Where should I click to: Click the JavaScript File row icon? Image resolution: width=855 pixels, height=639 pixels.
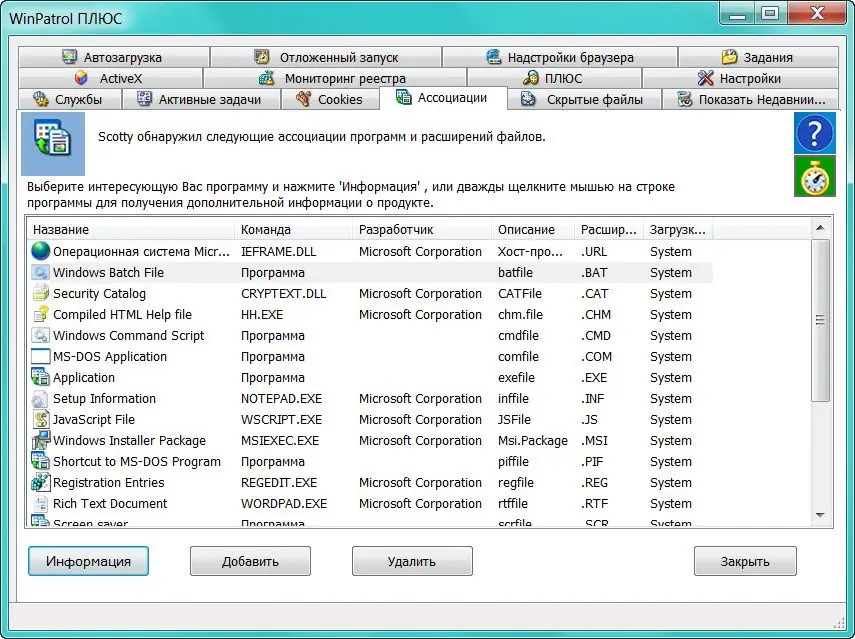coord(40,420)
